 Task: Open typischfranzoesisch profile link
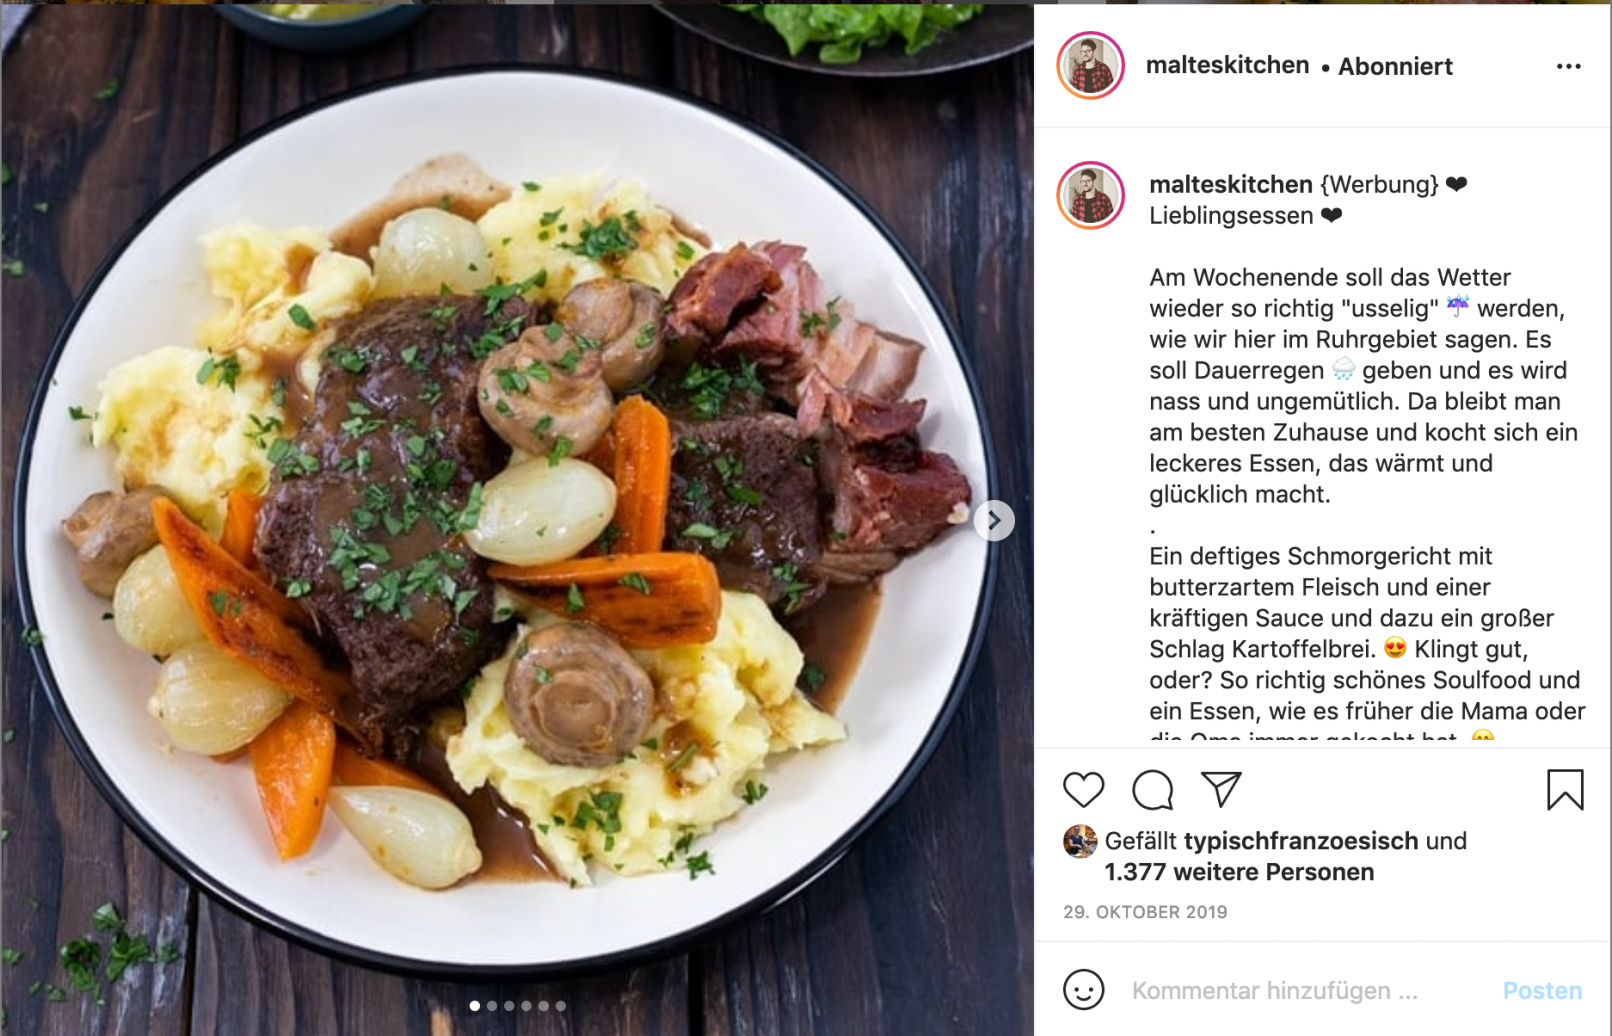1301,841
